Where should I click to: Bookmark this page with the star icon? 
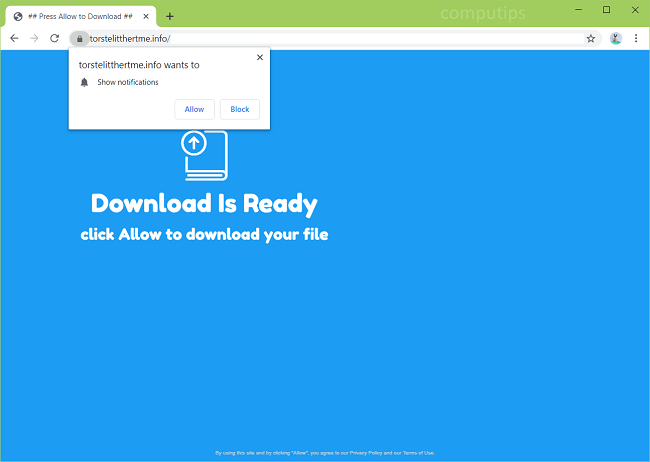pos(591,38)
